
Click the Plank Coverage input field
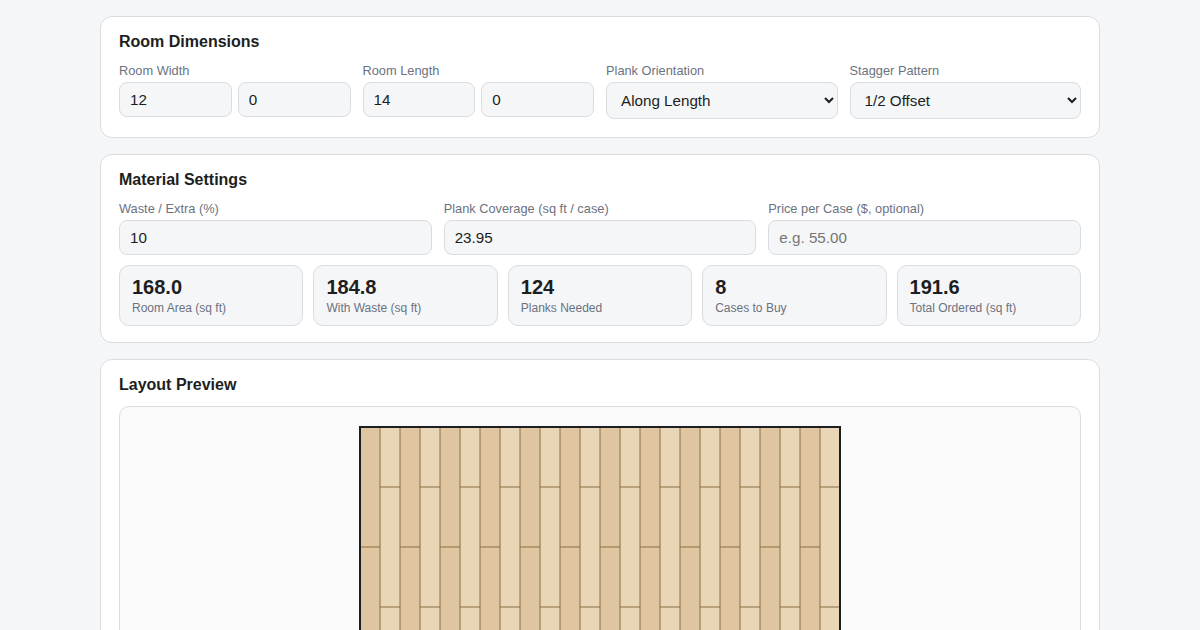click(x=600, y=238)
